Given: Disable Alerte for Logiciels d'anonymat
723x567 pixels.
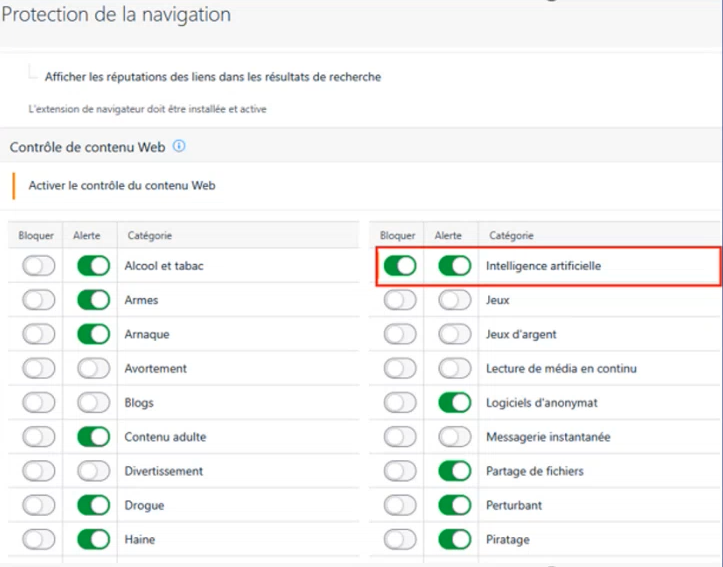Looking at the screenshot, I should (x=454, y=403).
